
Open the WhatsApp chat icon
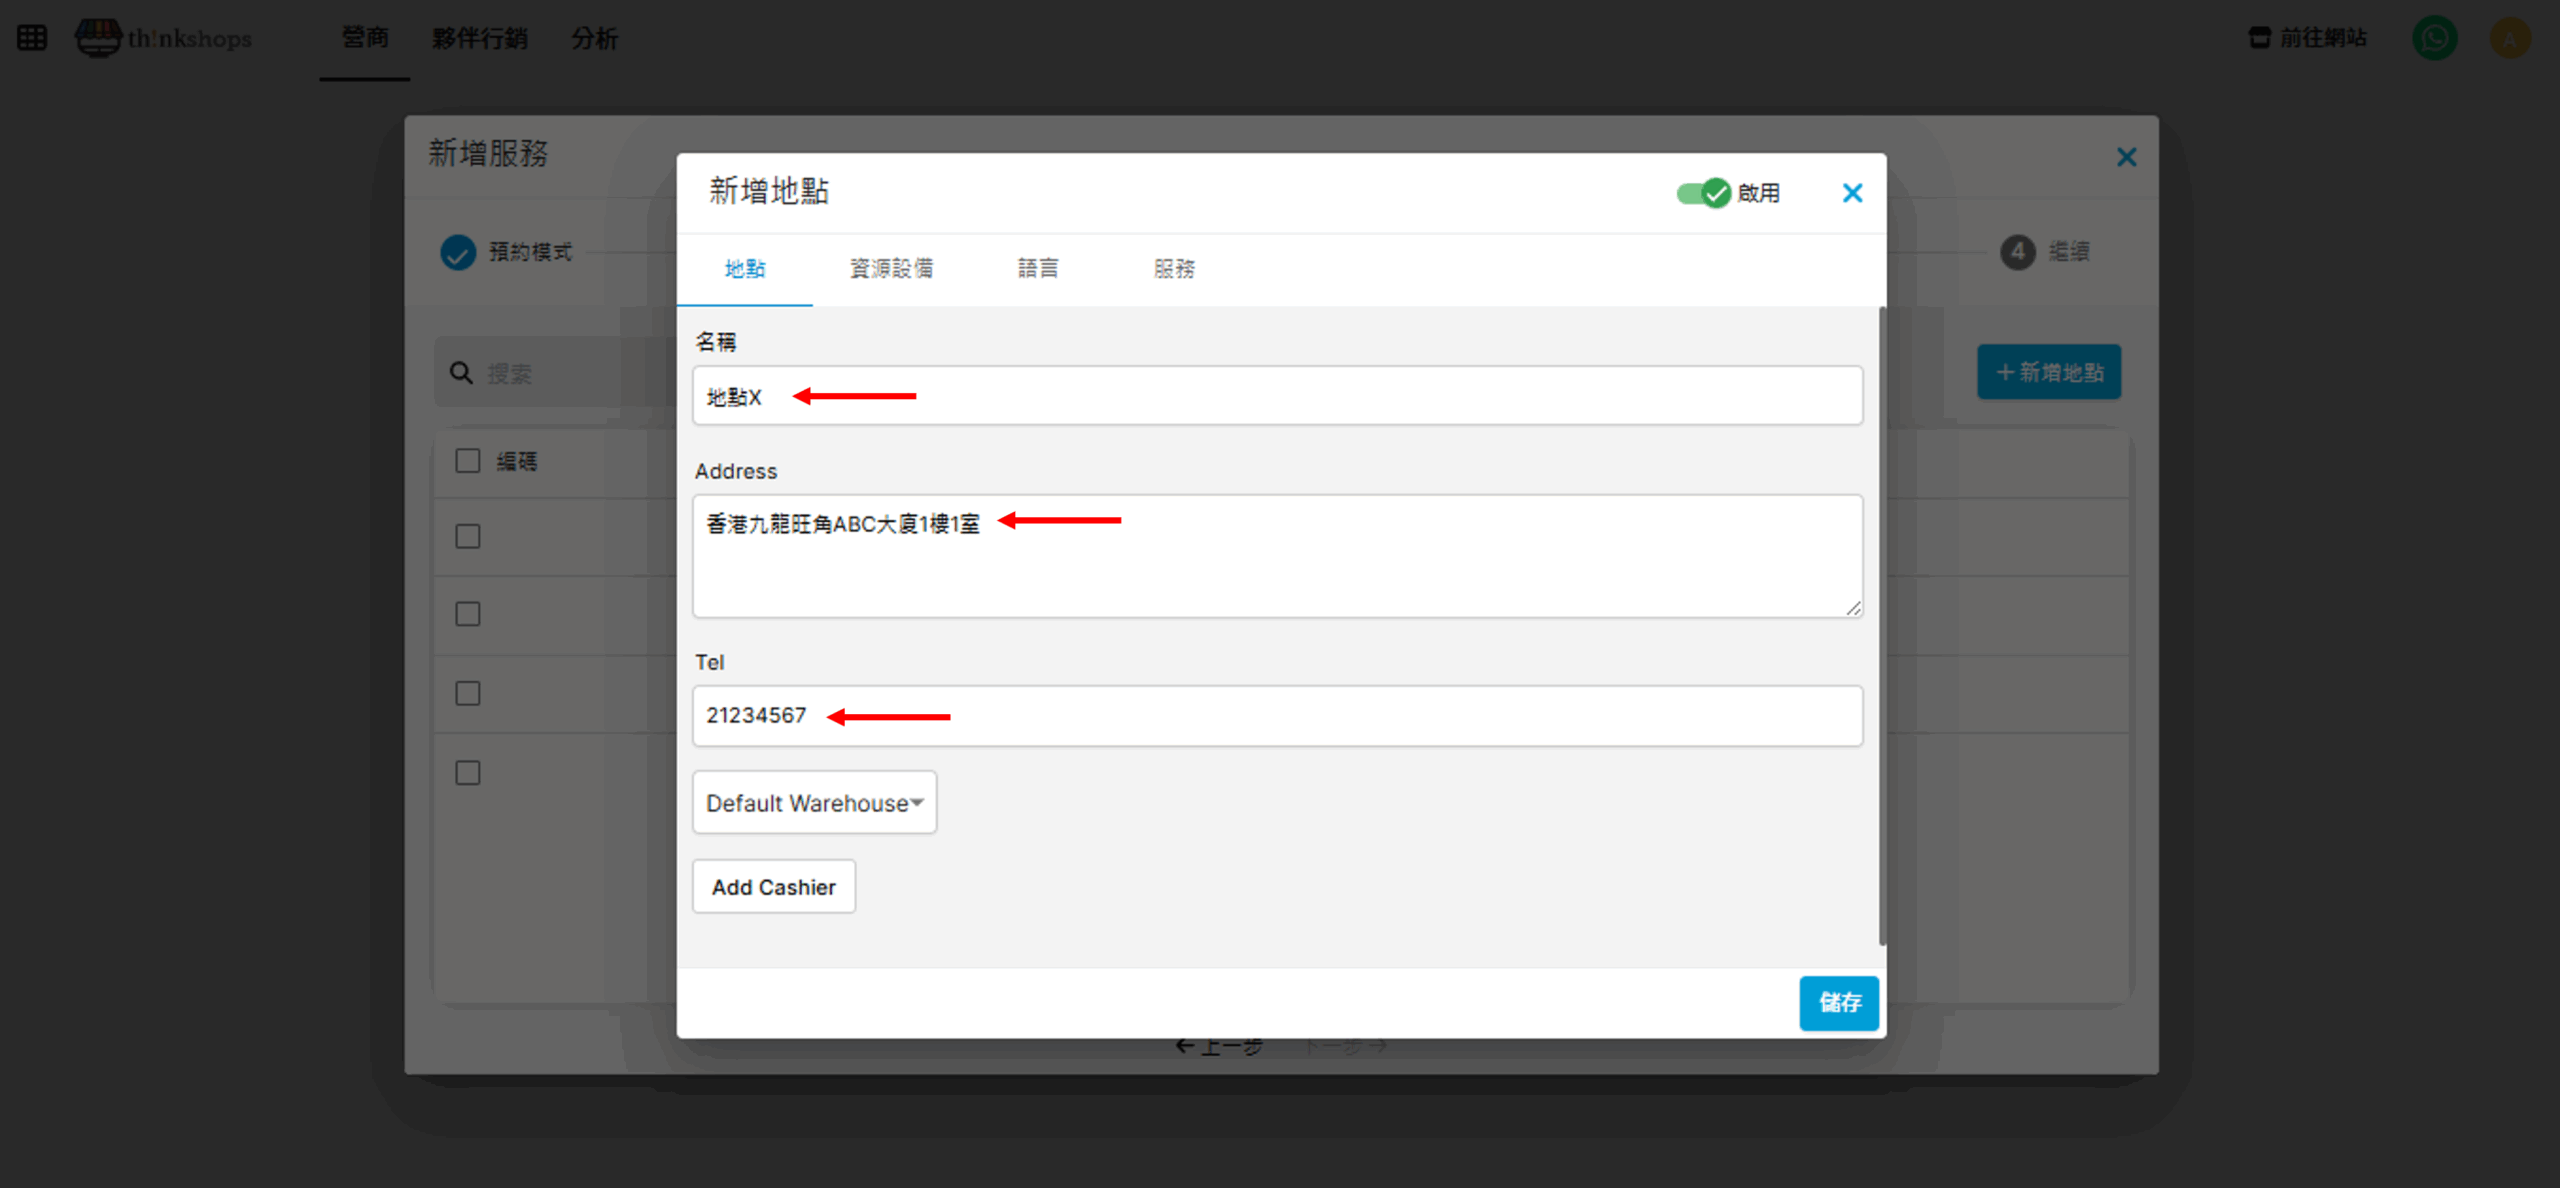click(x=2434, y=38)
